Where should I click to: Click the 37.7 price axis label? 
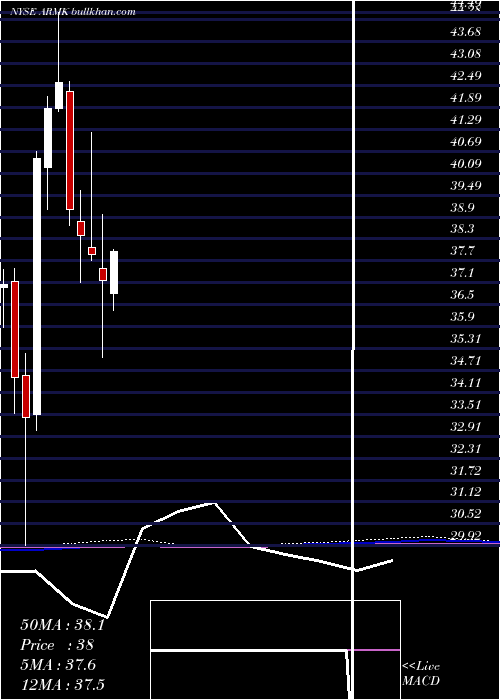(x=462, y=251)
